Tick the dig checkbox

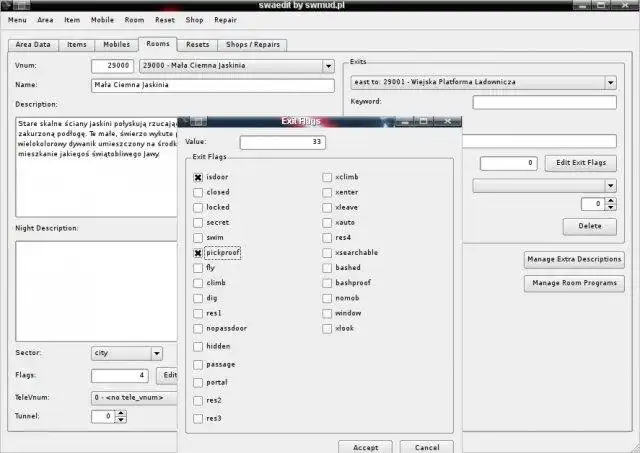198,298
